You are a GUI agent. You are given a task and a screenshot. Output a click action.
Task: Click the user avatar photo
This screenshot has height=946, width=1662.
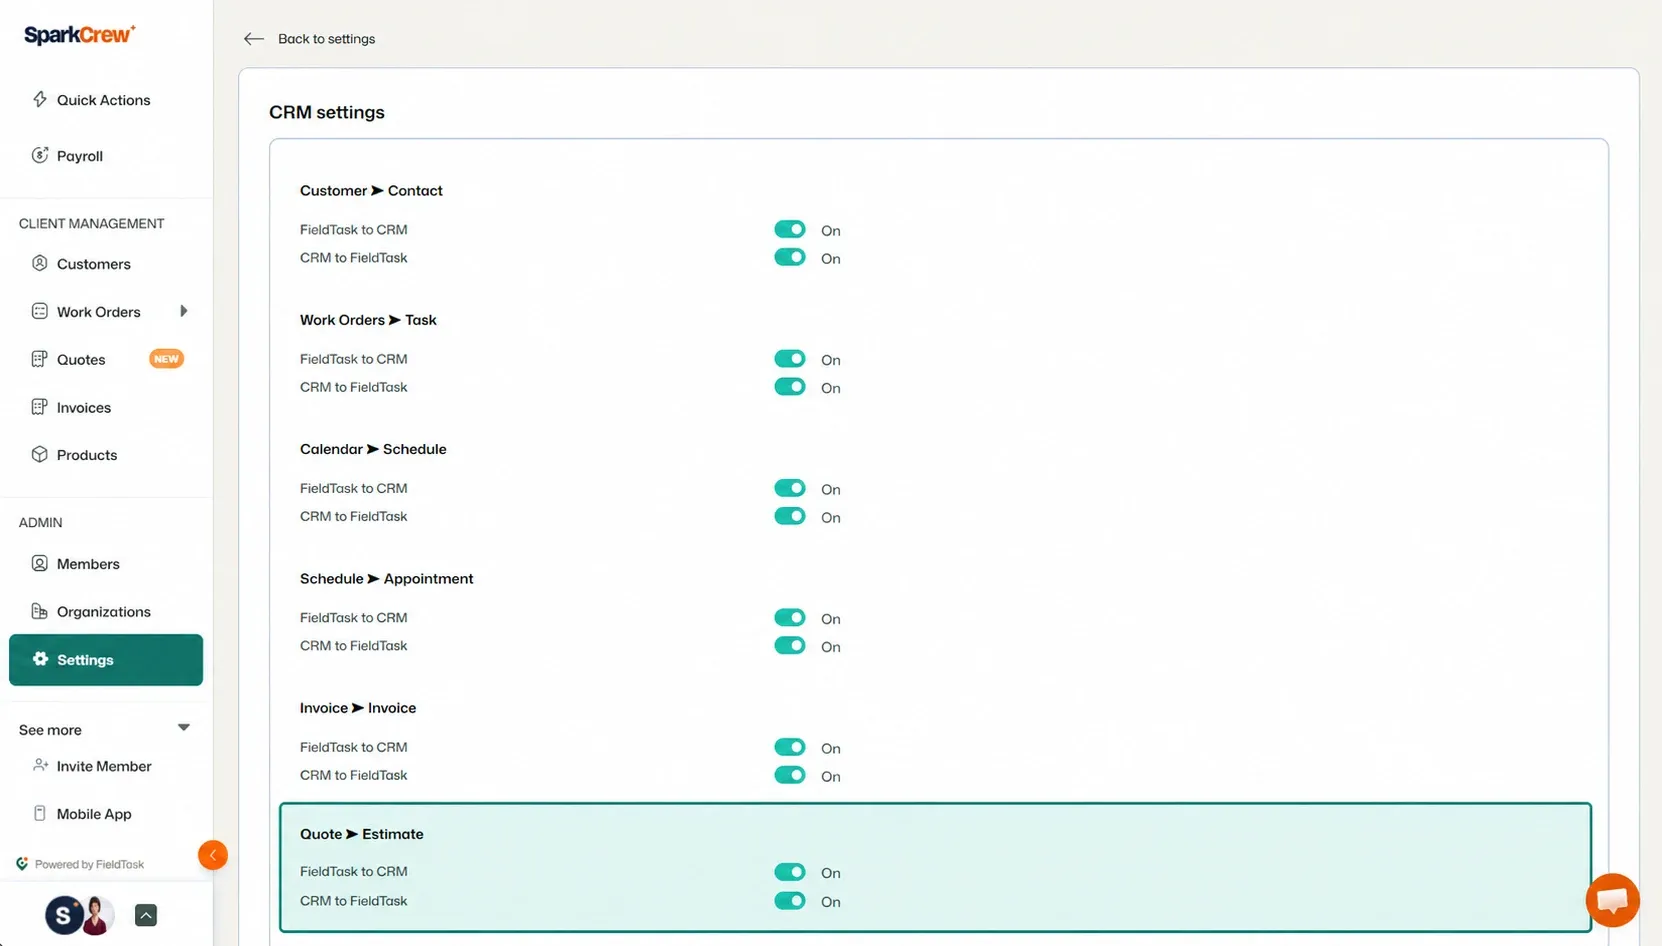pyautogui.click(x=97, y=915)
